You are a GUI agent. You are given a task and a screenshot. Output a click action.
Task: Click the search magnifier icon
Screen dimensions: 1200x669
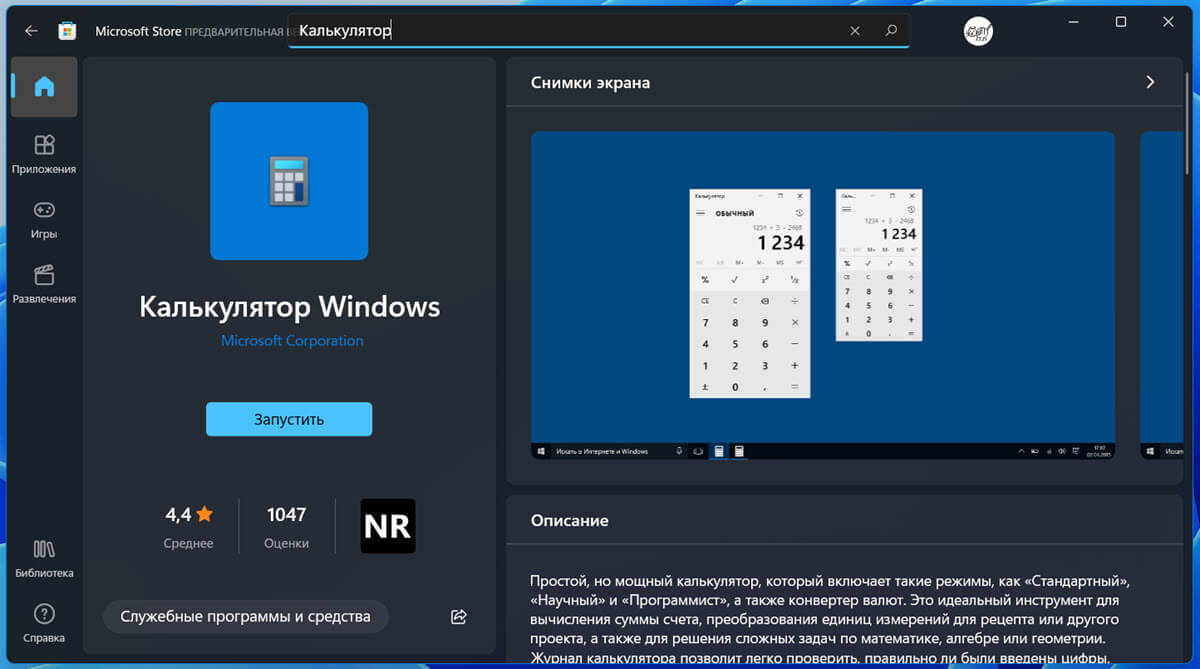tap(891, 31)
